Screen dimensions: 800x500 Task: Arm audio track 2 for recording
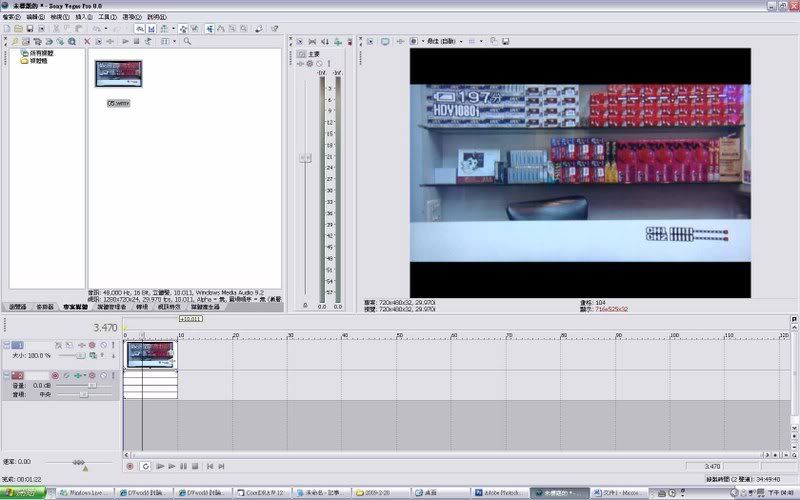[55, 376]
